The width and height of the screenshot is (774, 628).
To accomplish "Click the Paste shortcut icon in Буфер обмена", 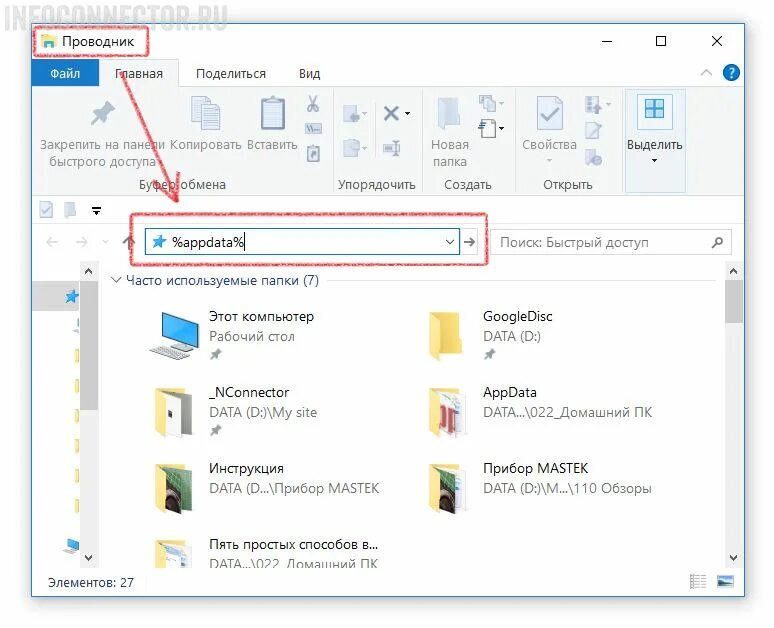I will coord(313,153).
